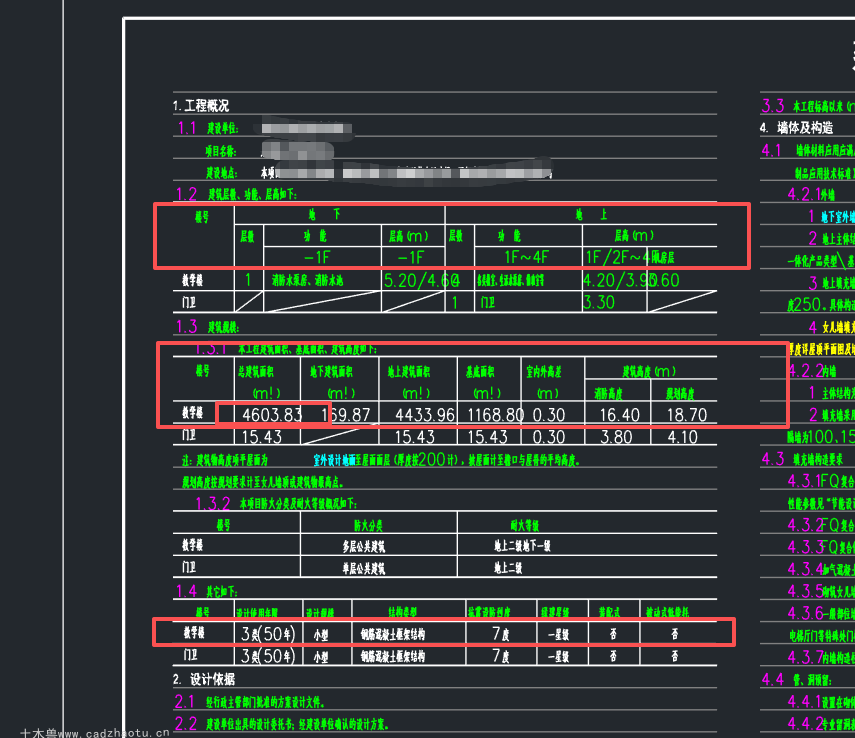Click the "1F~4F" table cell
The image size is (855, 738).
click(526, 257)
